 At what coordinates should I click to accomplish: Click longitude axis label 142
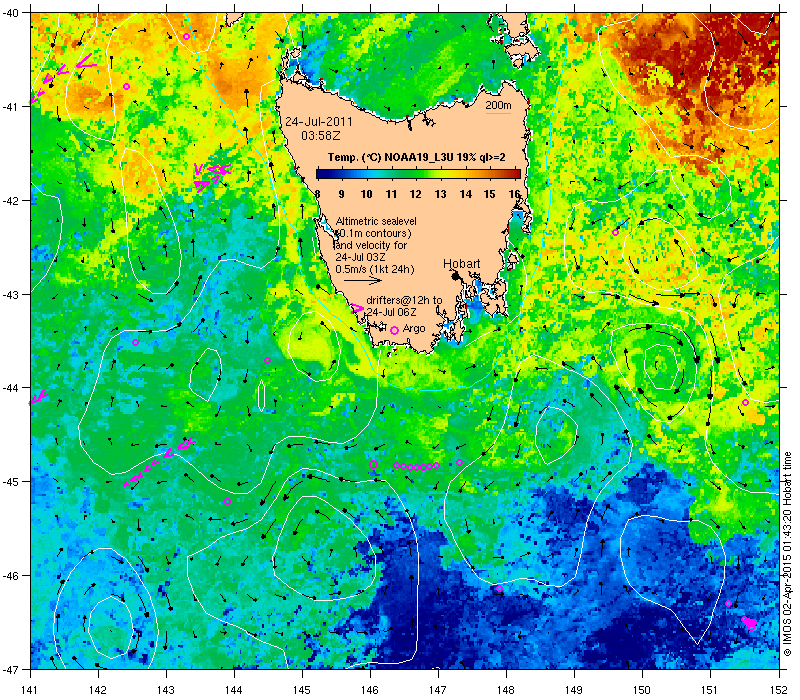point(98,690)
